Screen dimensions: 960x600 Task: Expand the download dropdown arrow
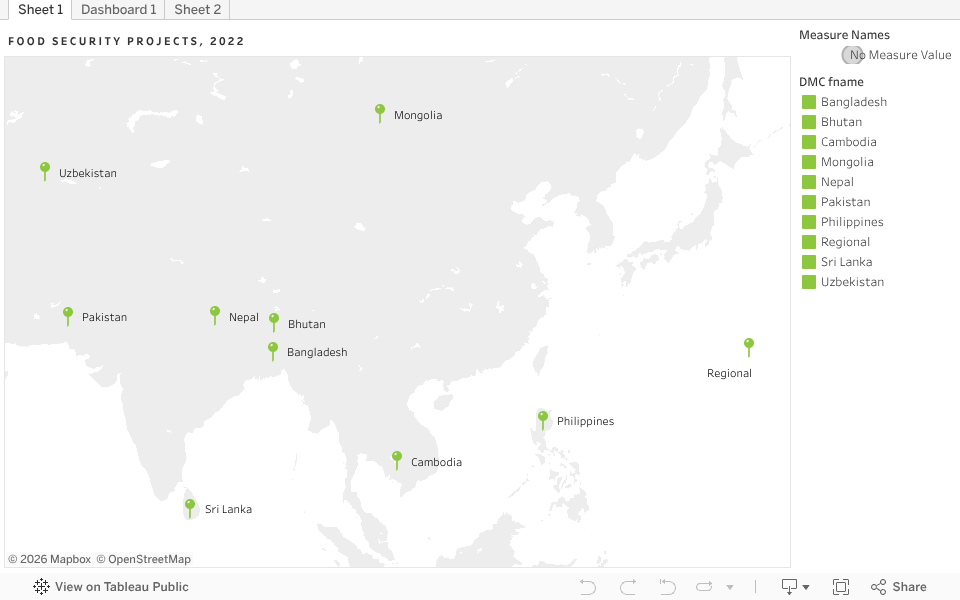(x=806, y=587)
